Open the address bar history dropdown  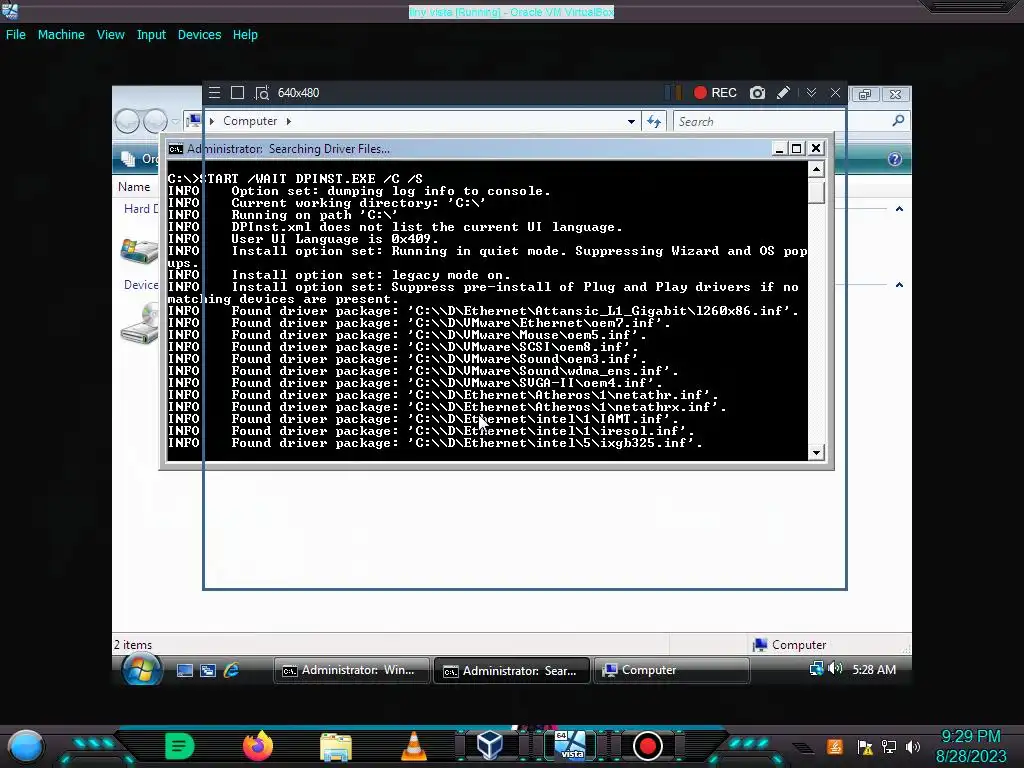631,121
